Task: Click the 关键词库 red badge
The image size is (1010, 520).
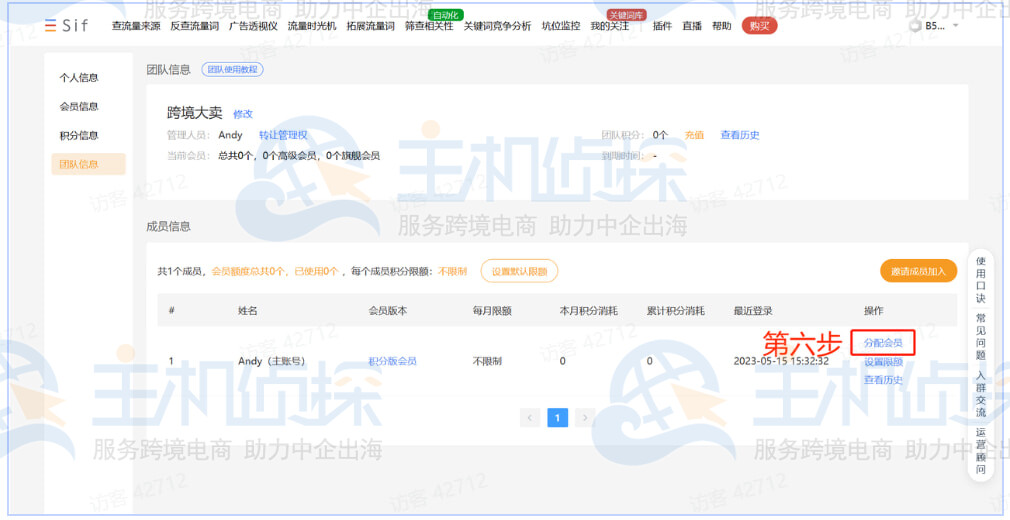Action: pyautogui.click(x=626, y=15)
